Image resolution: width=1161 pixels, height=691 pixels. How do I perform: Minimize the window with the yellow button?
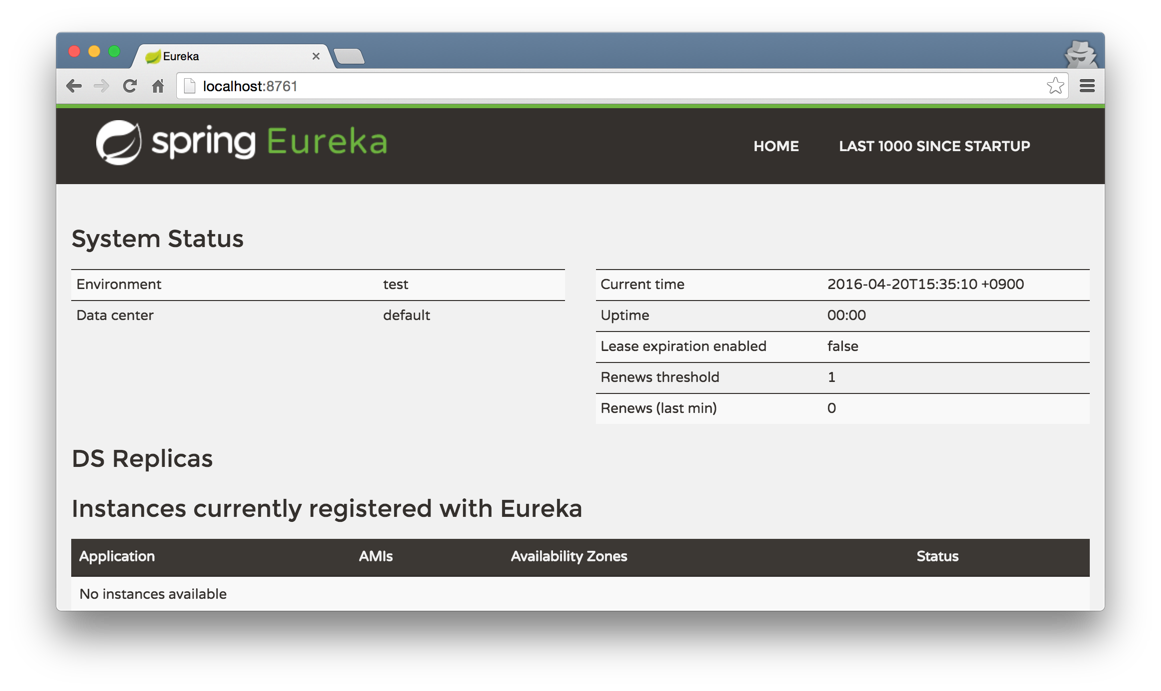94,51
